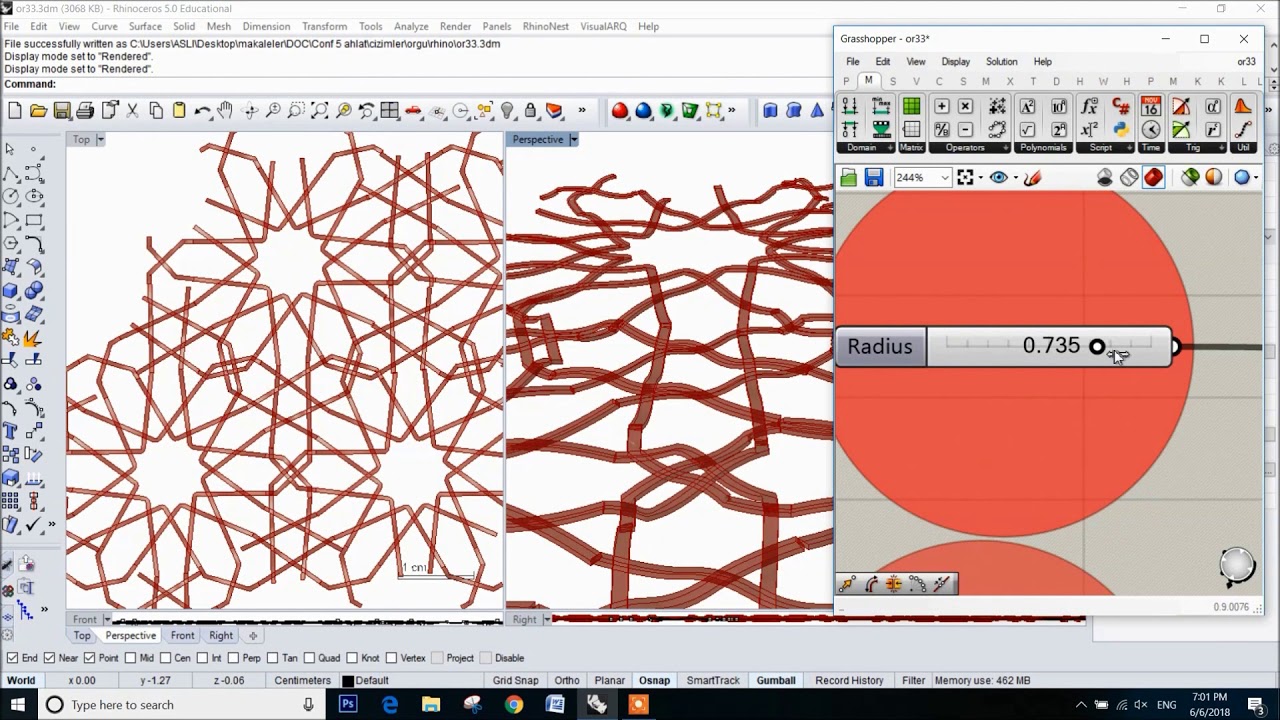Viewport: 1280px width, 720px height.
Task: Expand the Operators panel in Grasshopper ribbon
Action: coord(1005,148)
